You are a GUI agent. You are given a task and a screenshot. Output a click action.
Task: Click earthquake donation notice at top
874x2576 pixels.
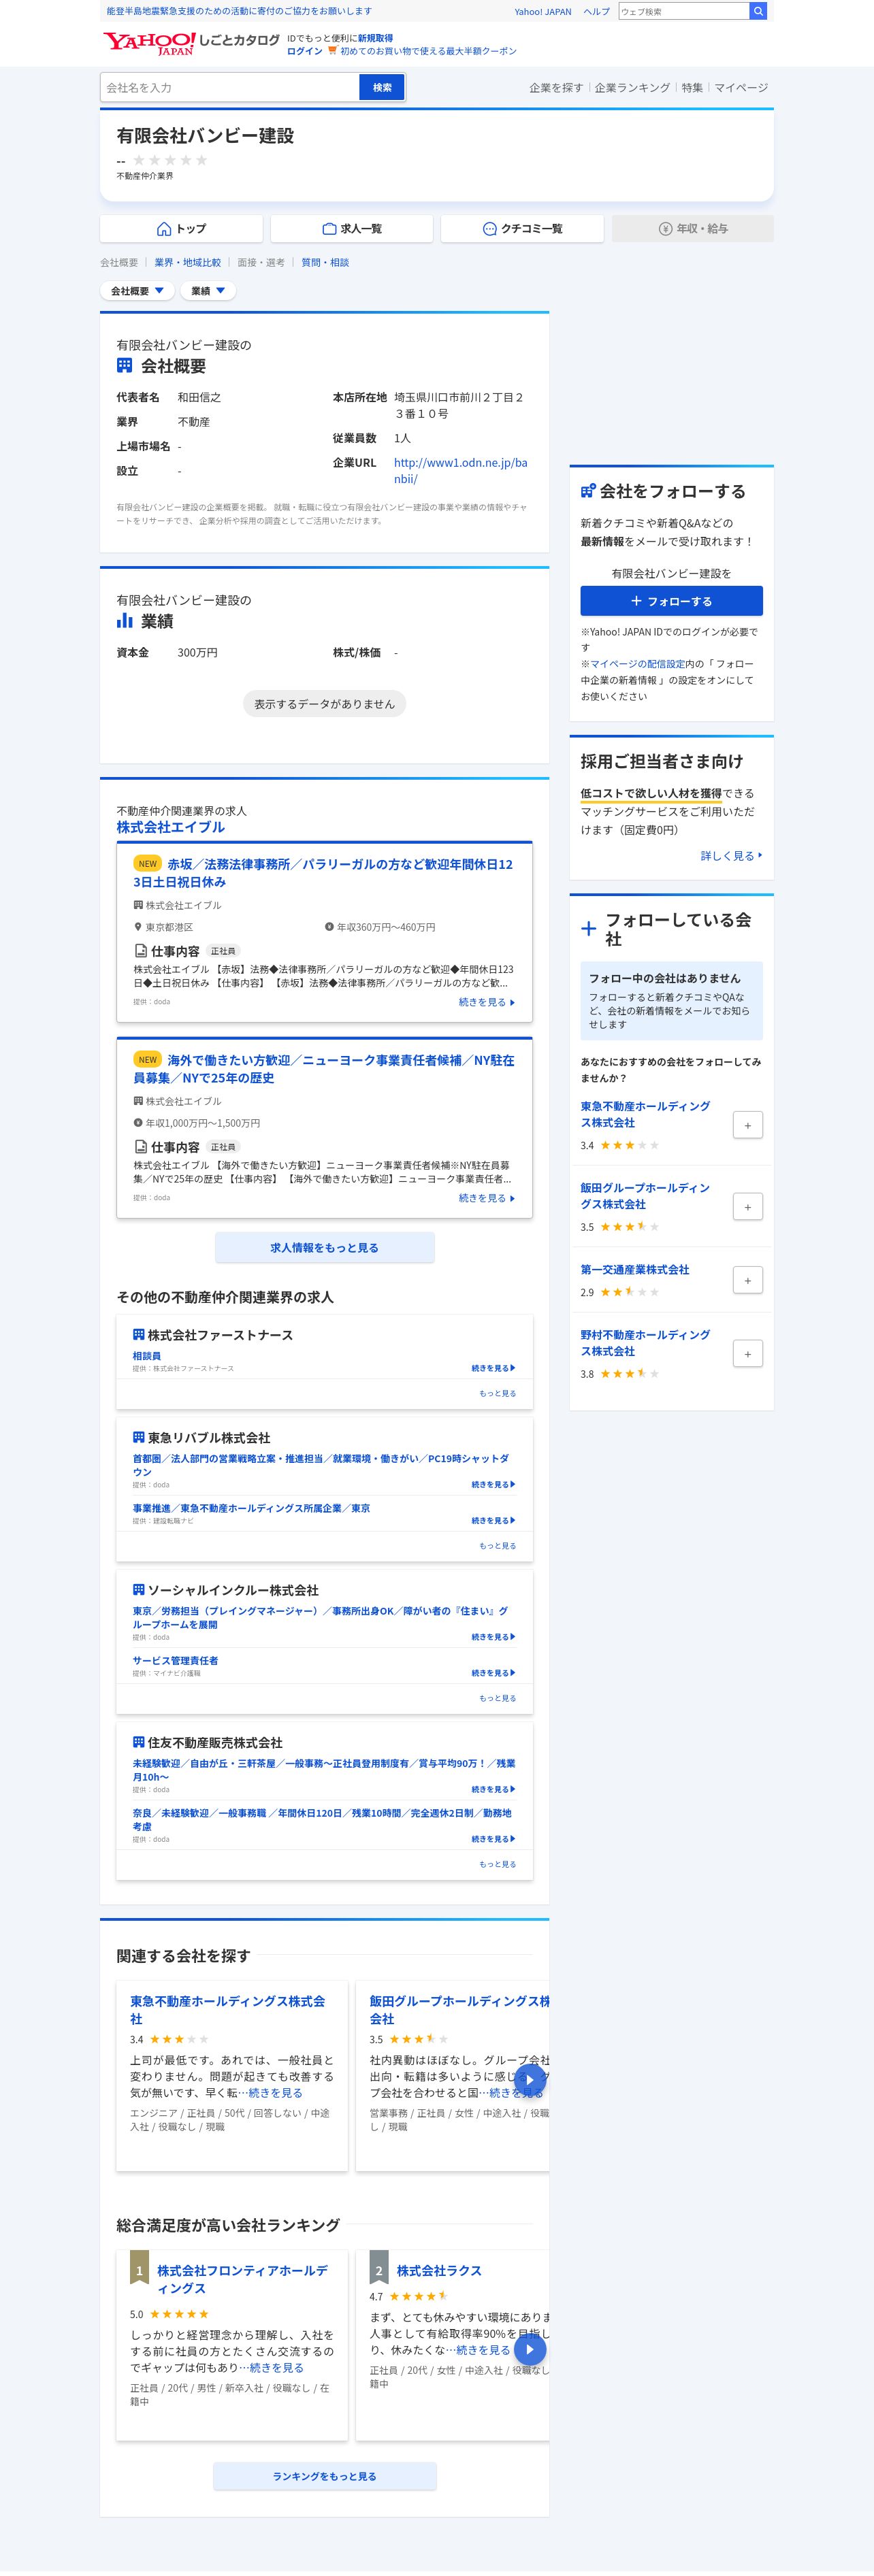tap(239, 11)
